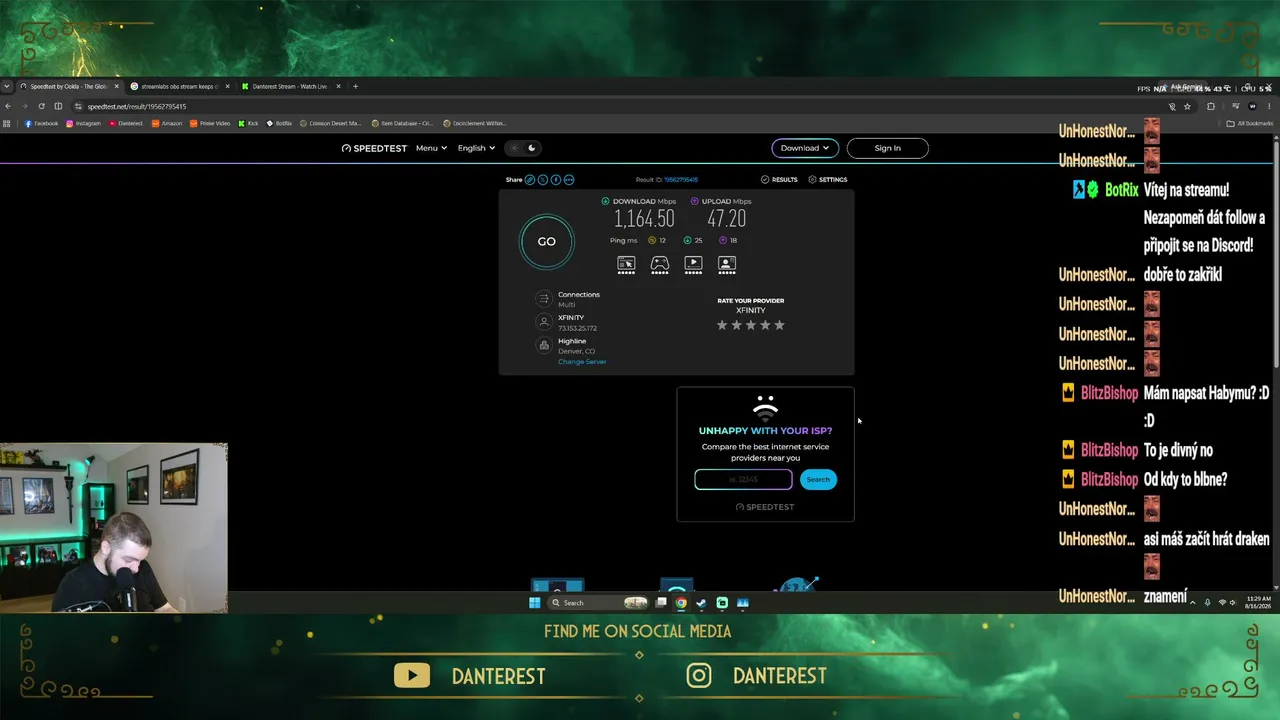Rate XFINITY with five stars
Screen dimensions: 1280x720
(x=780, y=325)
